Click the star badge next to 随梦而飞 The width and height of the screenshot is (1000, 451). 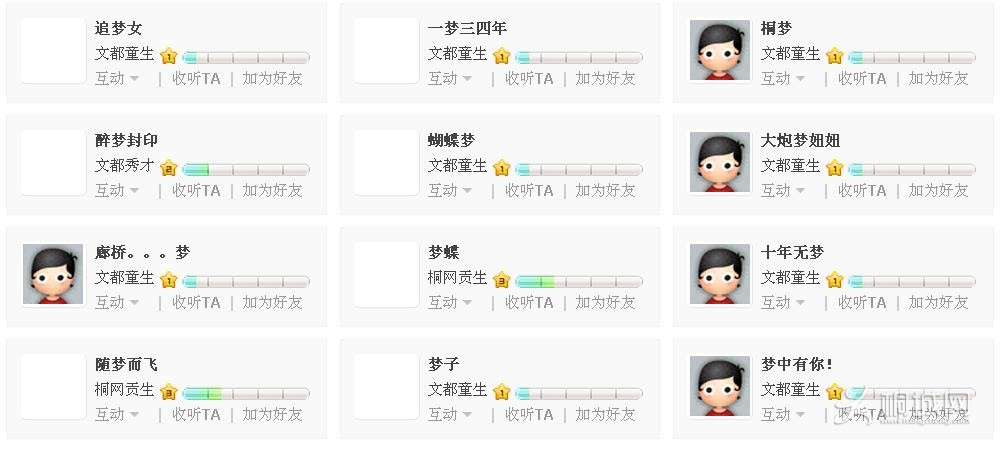coord(168,392)
